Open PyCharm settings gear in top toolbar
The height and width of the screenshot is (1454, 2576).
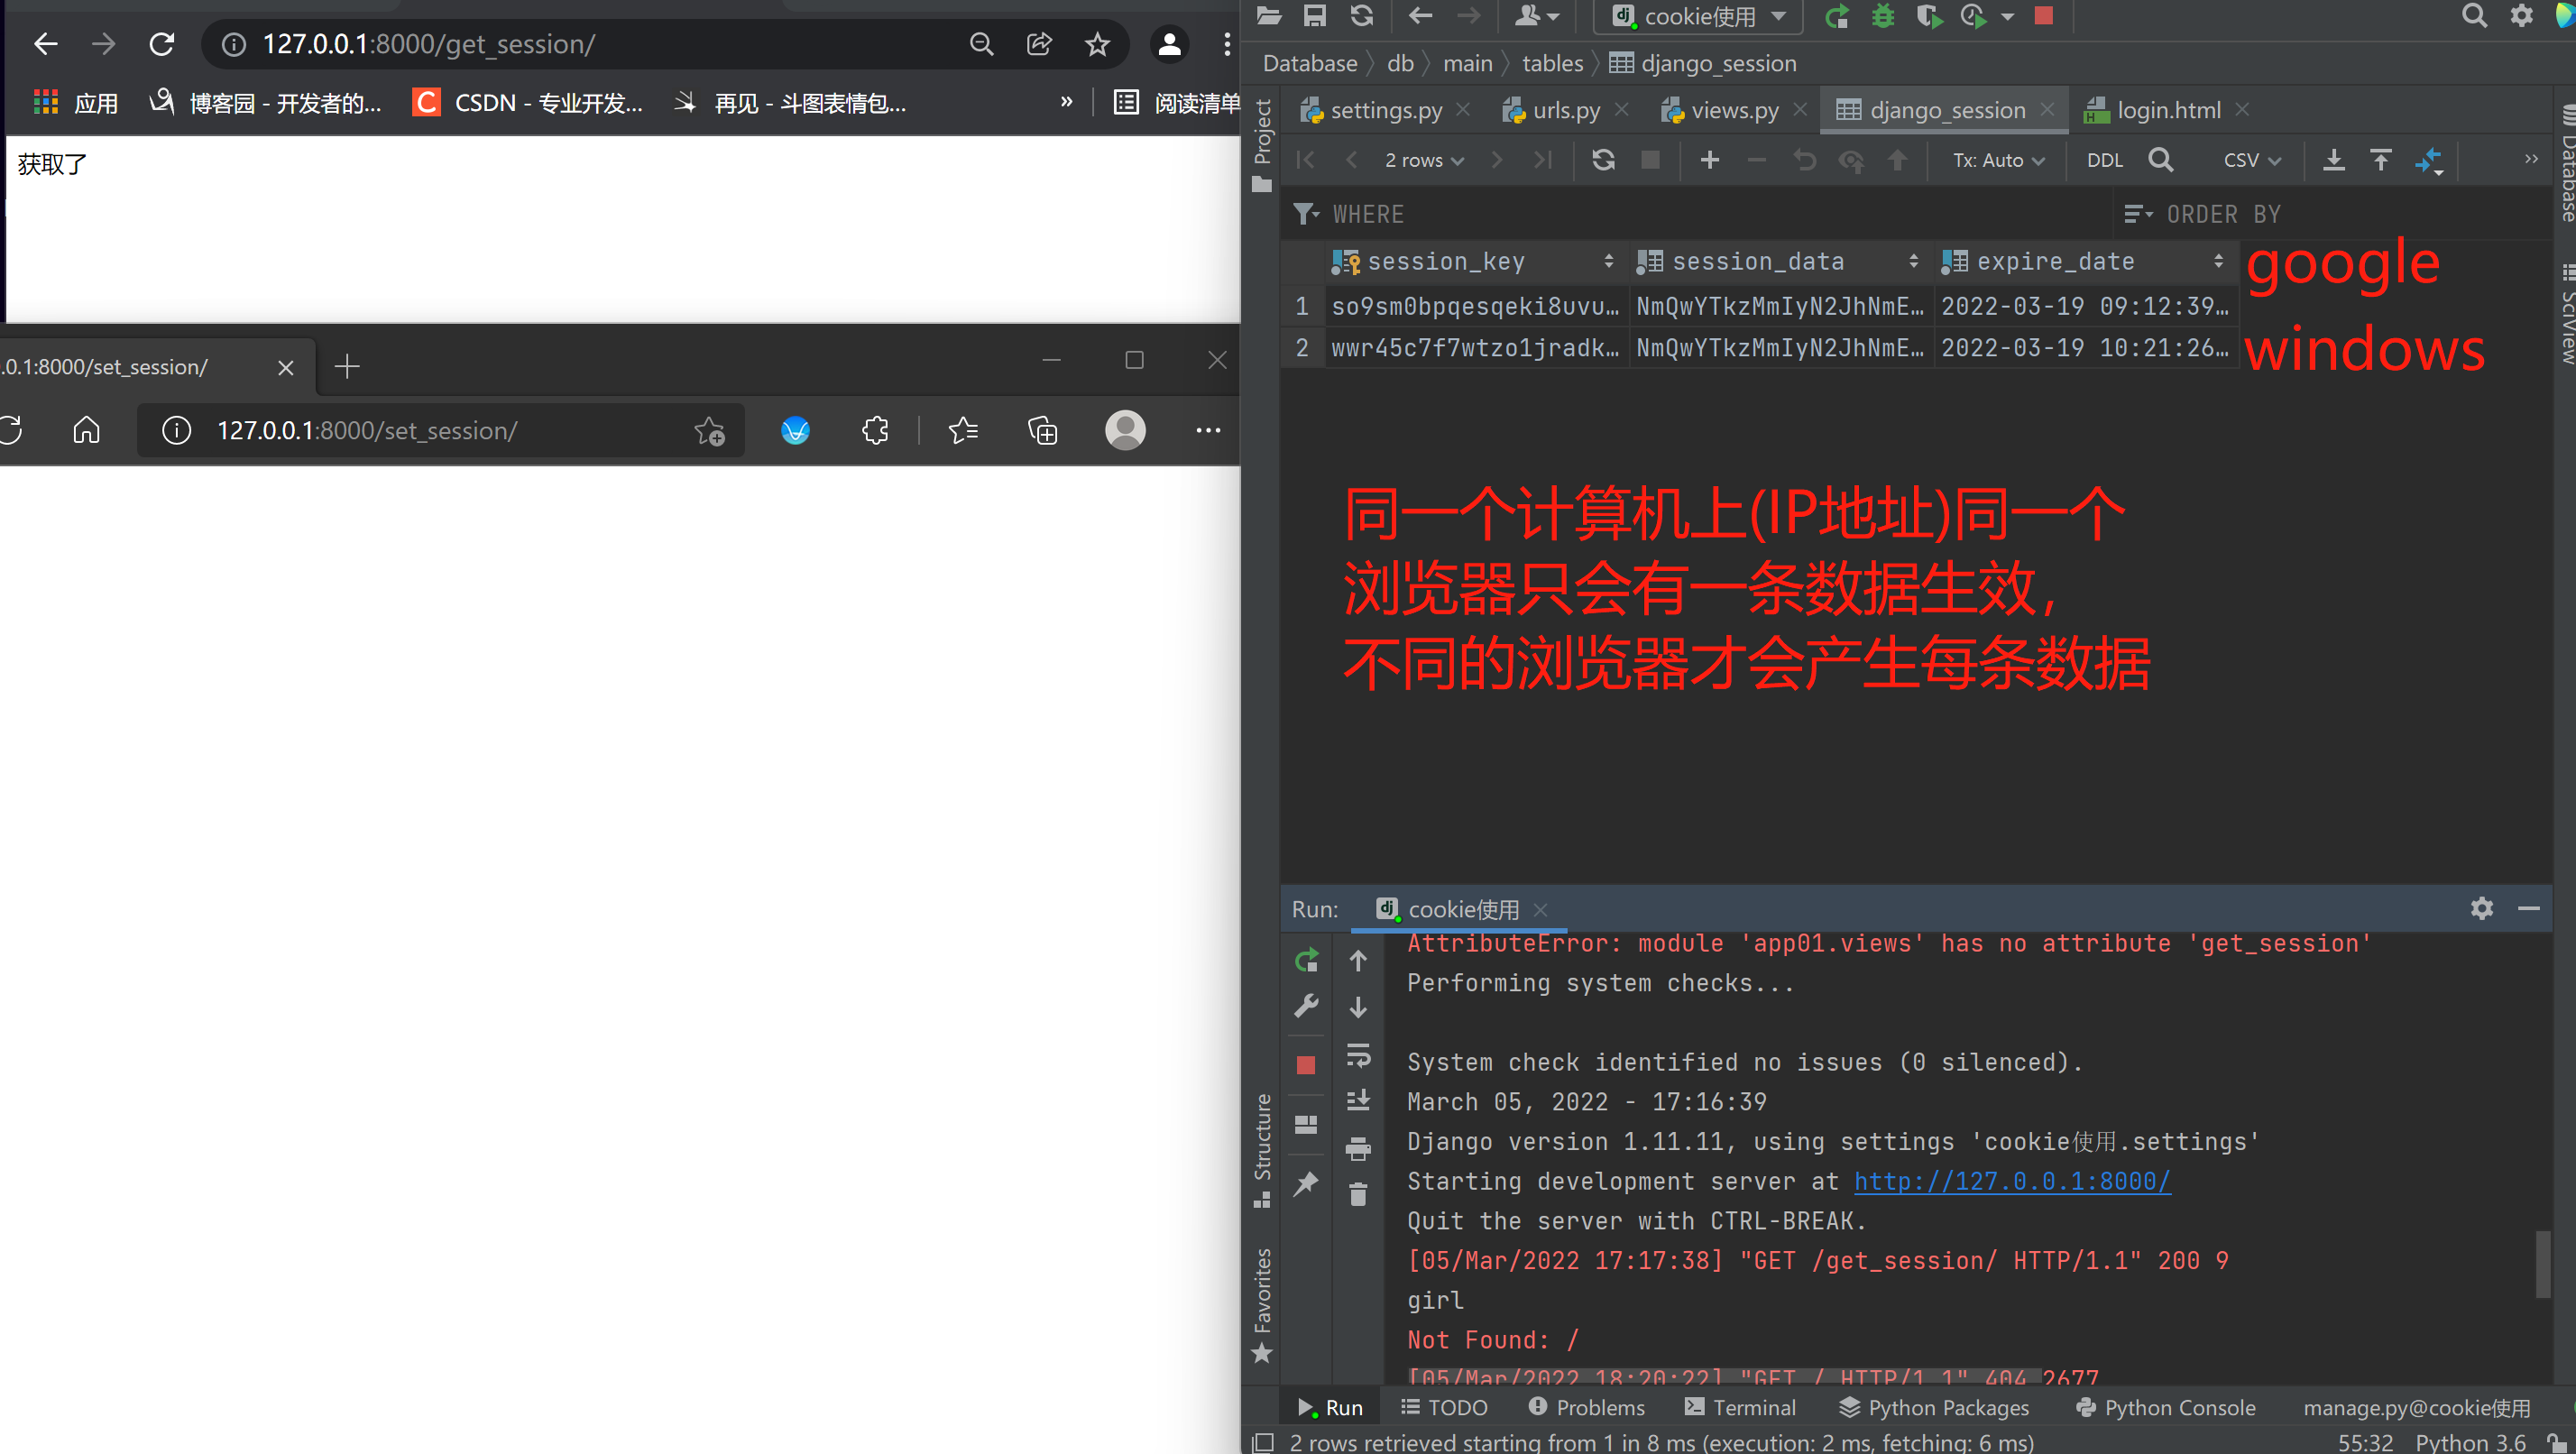coord(2522,15)
